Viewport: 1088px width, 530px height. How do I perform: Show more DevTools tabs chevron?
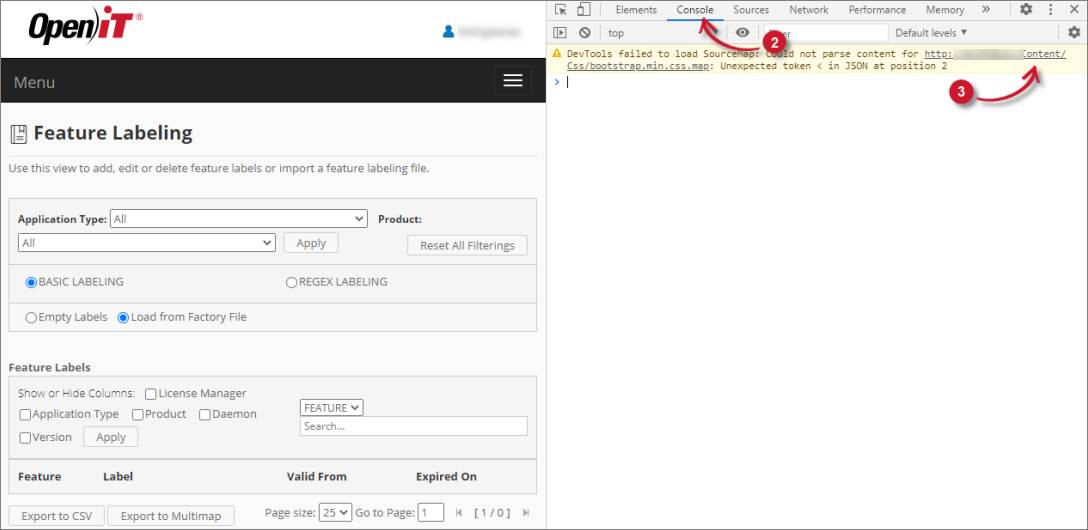986,10
